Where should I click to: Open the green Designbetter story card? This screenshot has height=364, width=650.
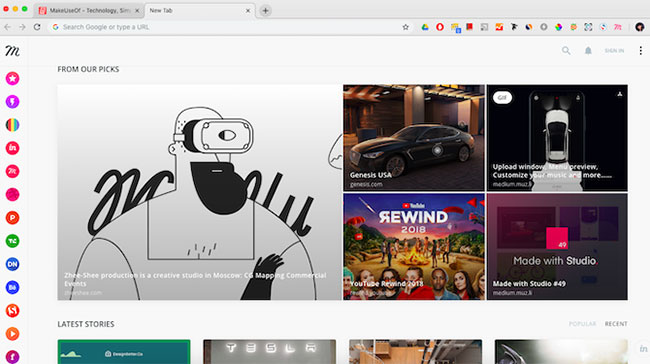pos(124,352)
